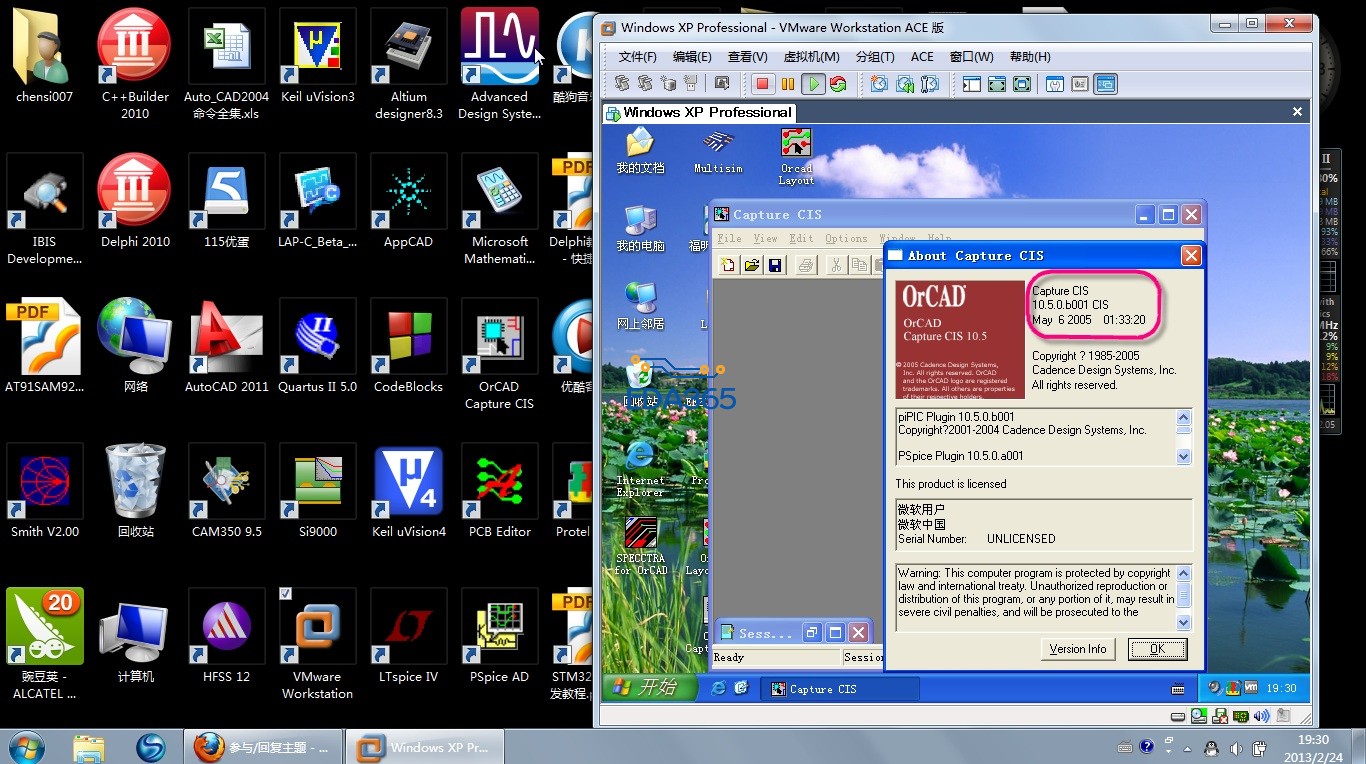
Task: Select the Keil uVision4 desktop shortcut
Action: pos(409,492)
